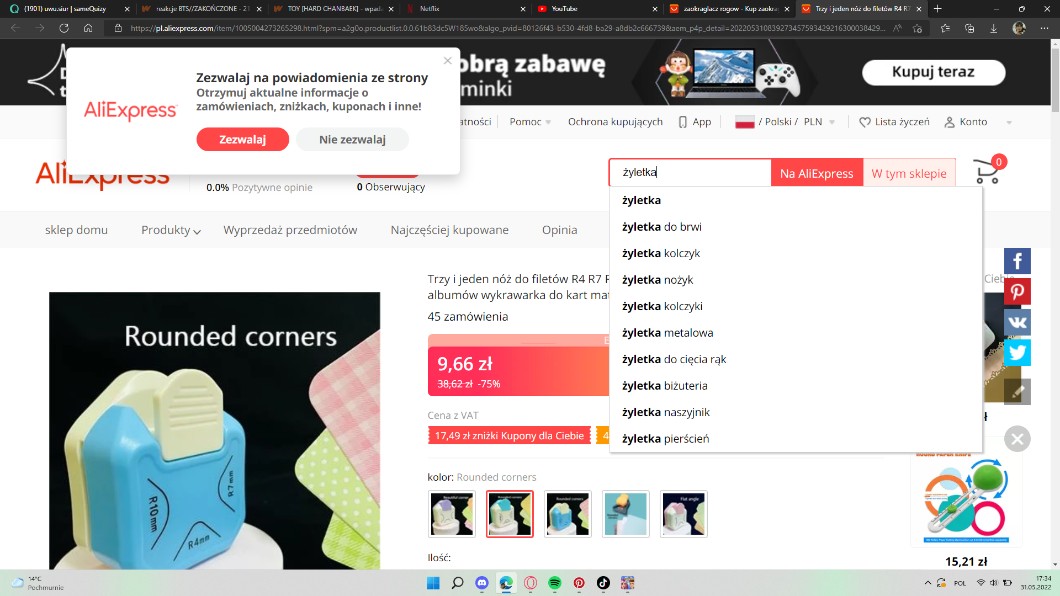Image resolution: width=1060 pixels, height=596 pixels.
Task: Share the product on VK
Action: coord(1017,322)
